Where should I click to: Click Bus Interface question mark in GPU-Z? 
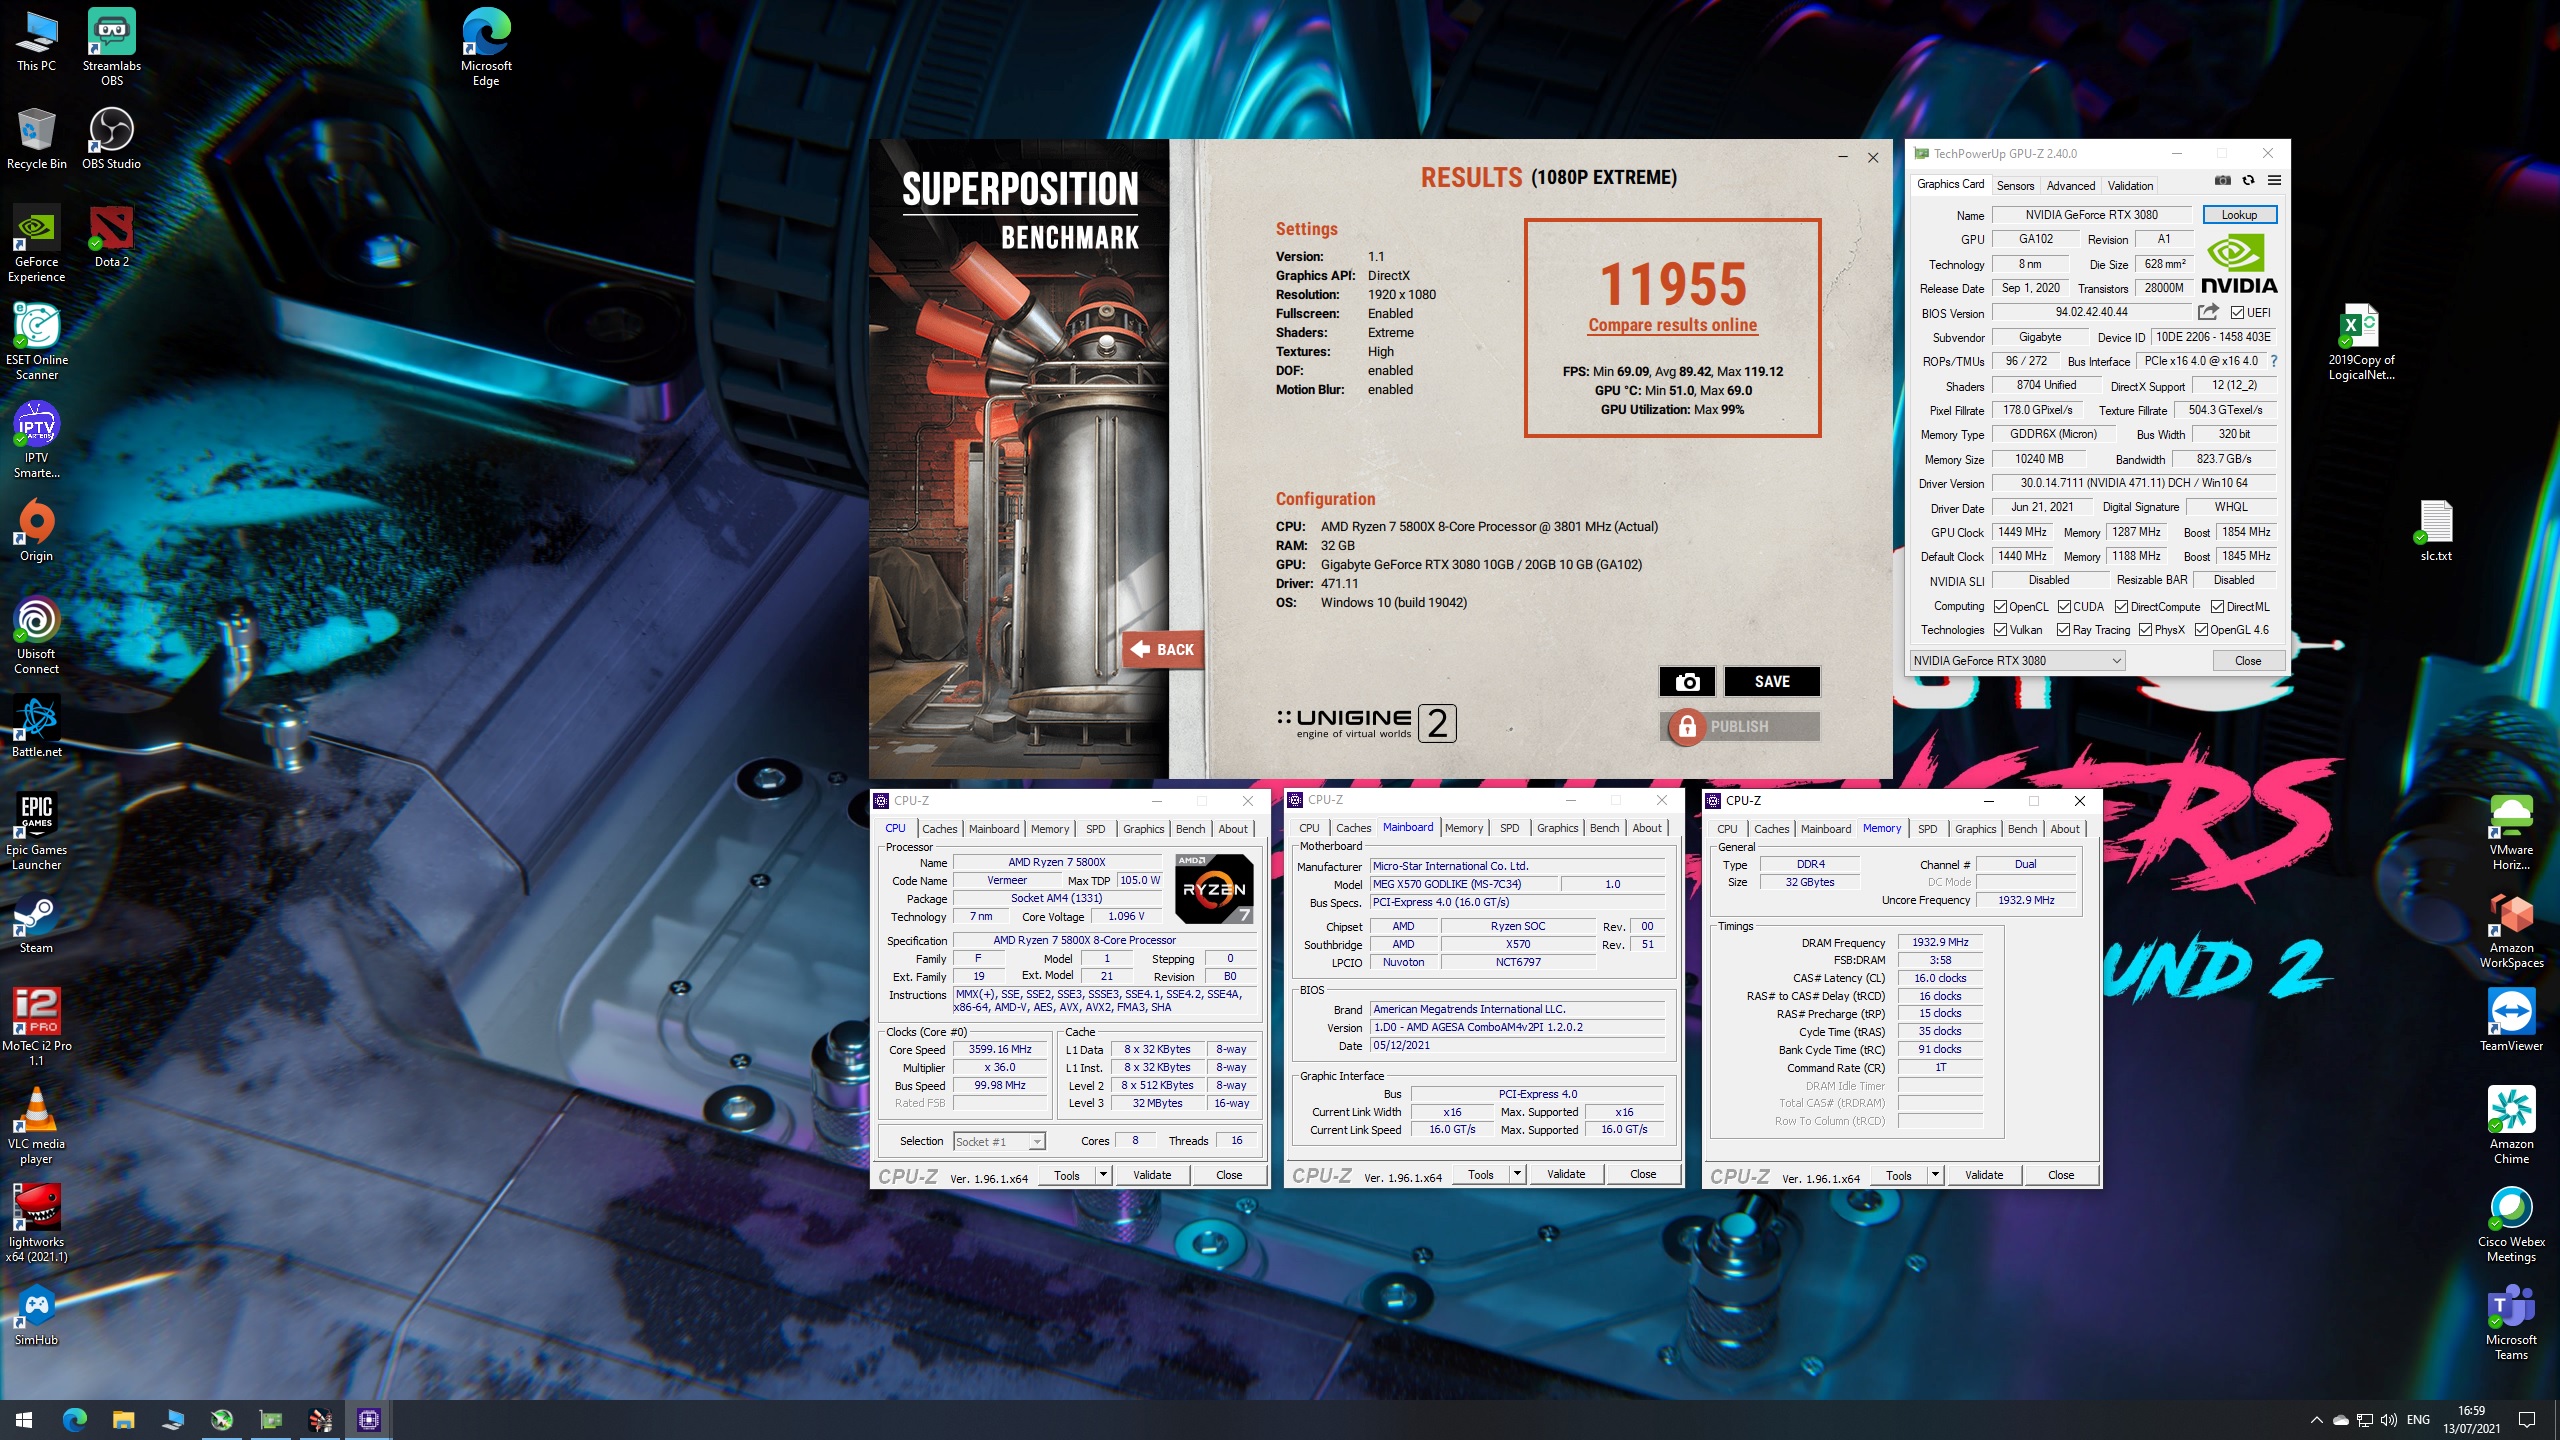(x=2273, y=361)
